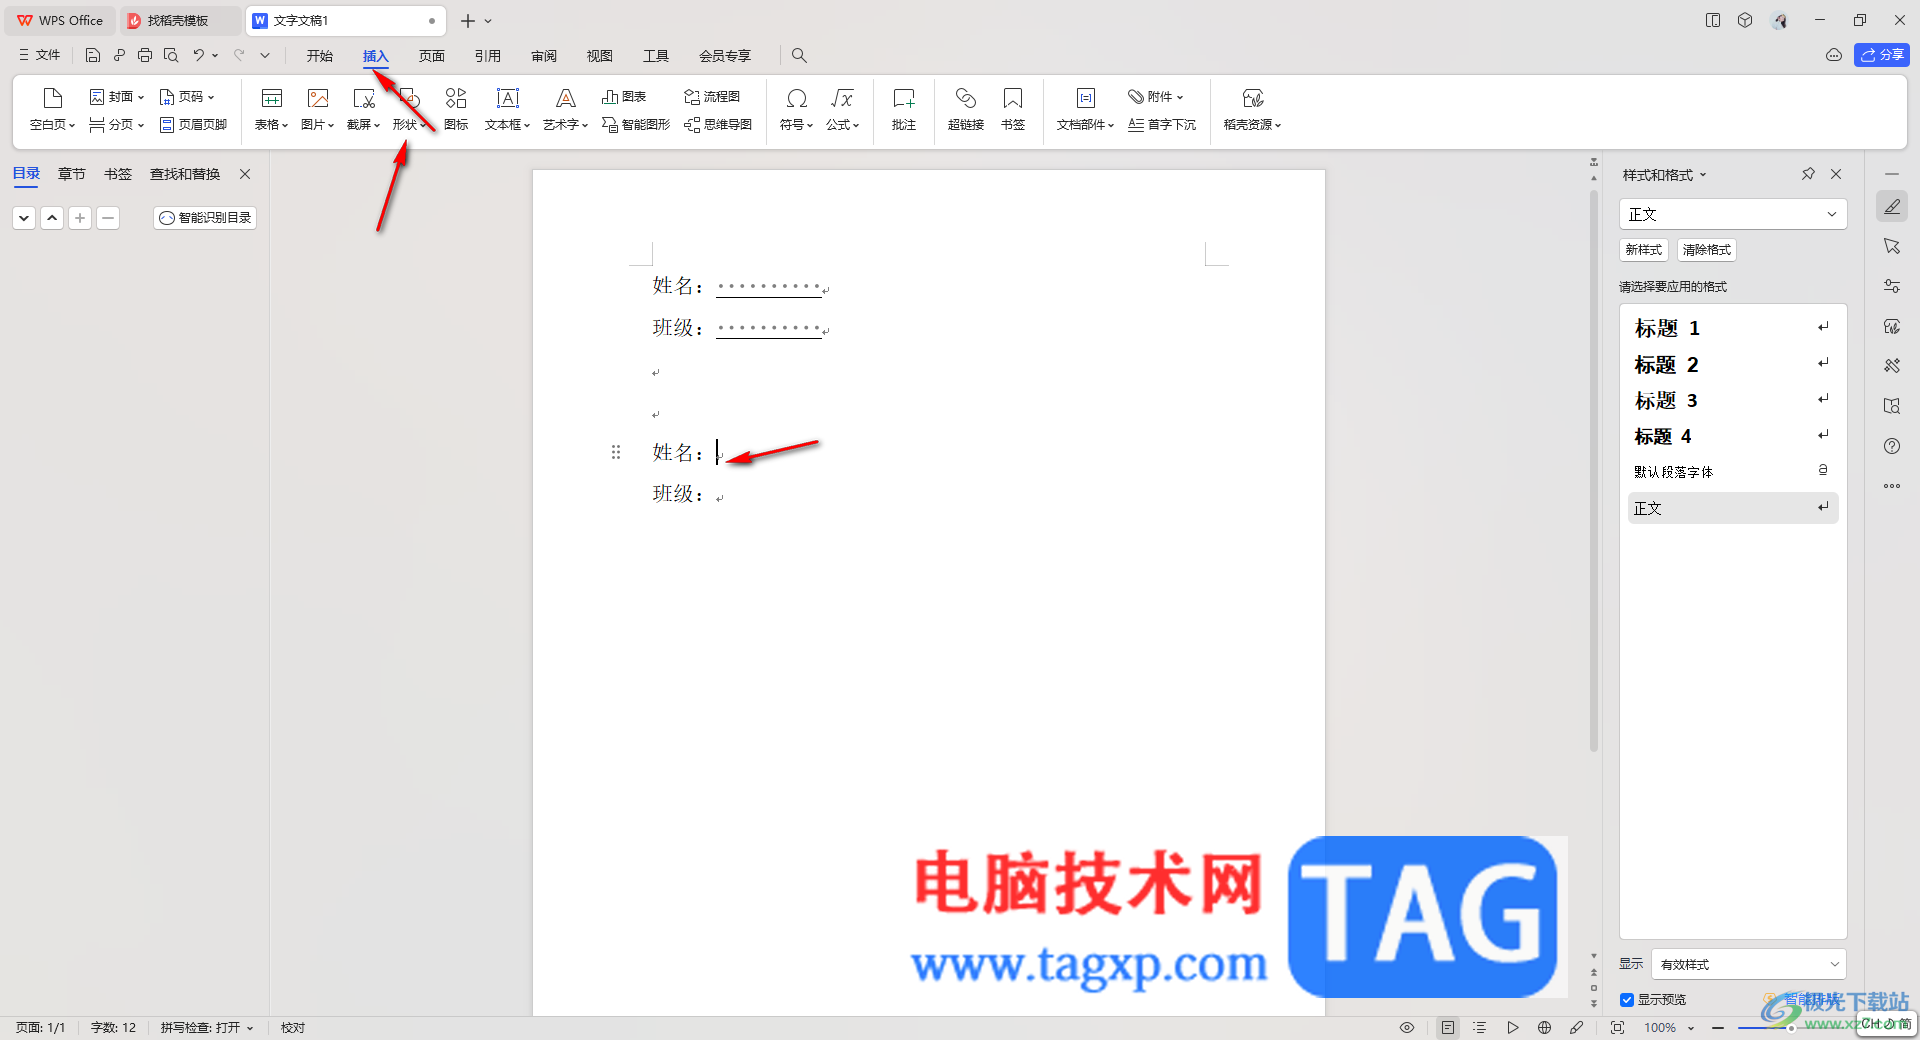The image size is (1920, 1040).
Task: Click the selection arrow tool in right sidebar
Action: coord(1892,246)
